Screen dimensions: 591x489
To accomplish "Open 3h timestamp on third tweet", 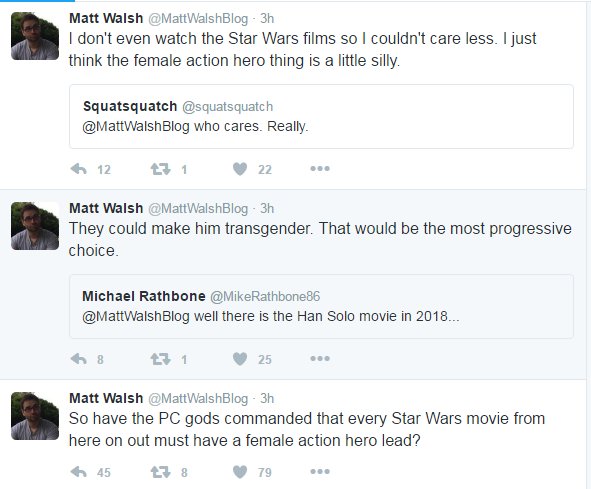I will pos(267,398).
